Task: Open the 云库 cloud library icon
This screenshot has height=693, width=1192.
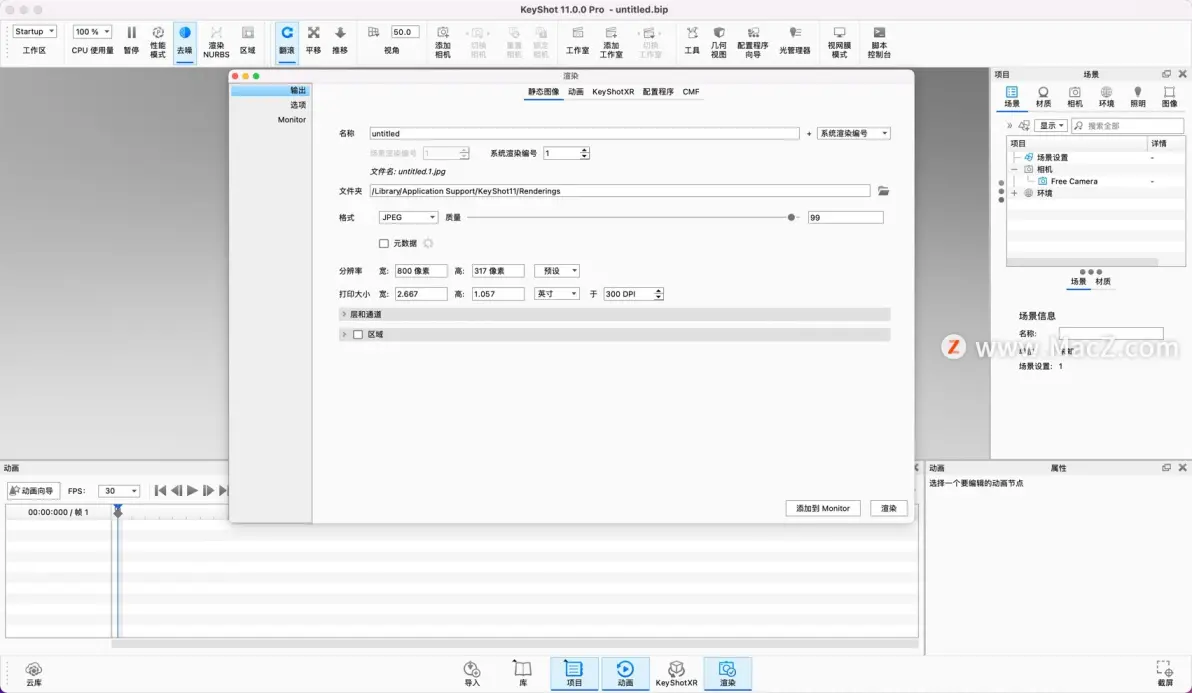Action: [x=33, y=674]
